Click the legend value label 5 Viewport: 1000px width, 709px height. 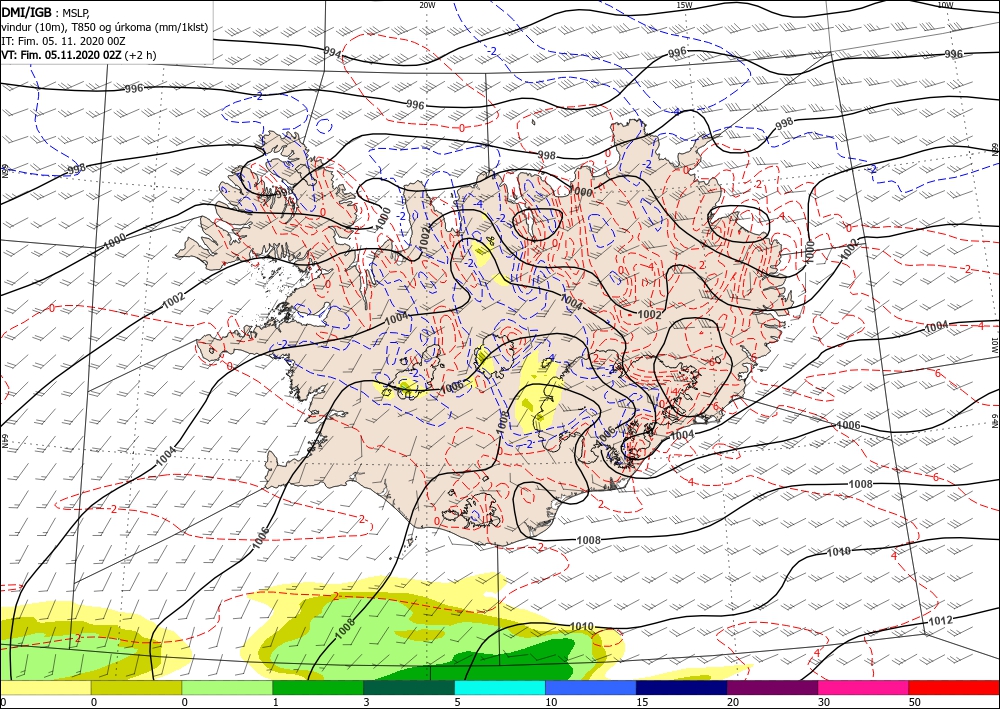(457, 702)
